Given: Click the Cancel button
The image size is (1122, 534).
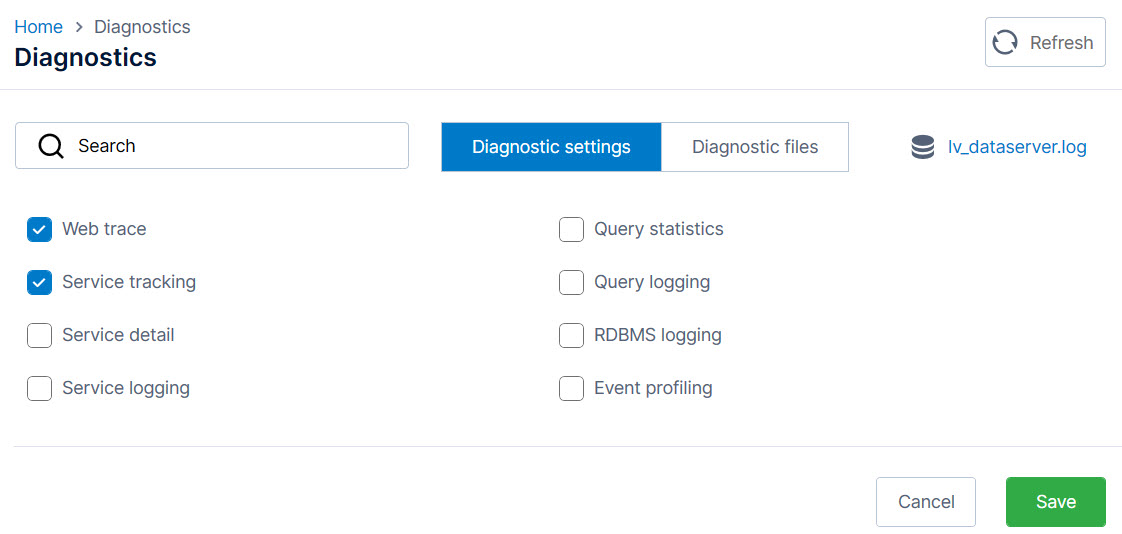Looking at the screenshot, I should [x=926, y=502].
